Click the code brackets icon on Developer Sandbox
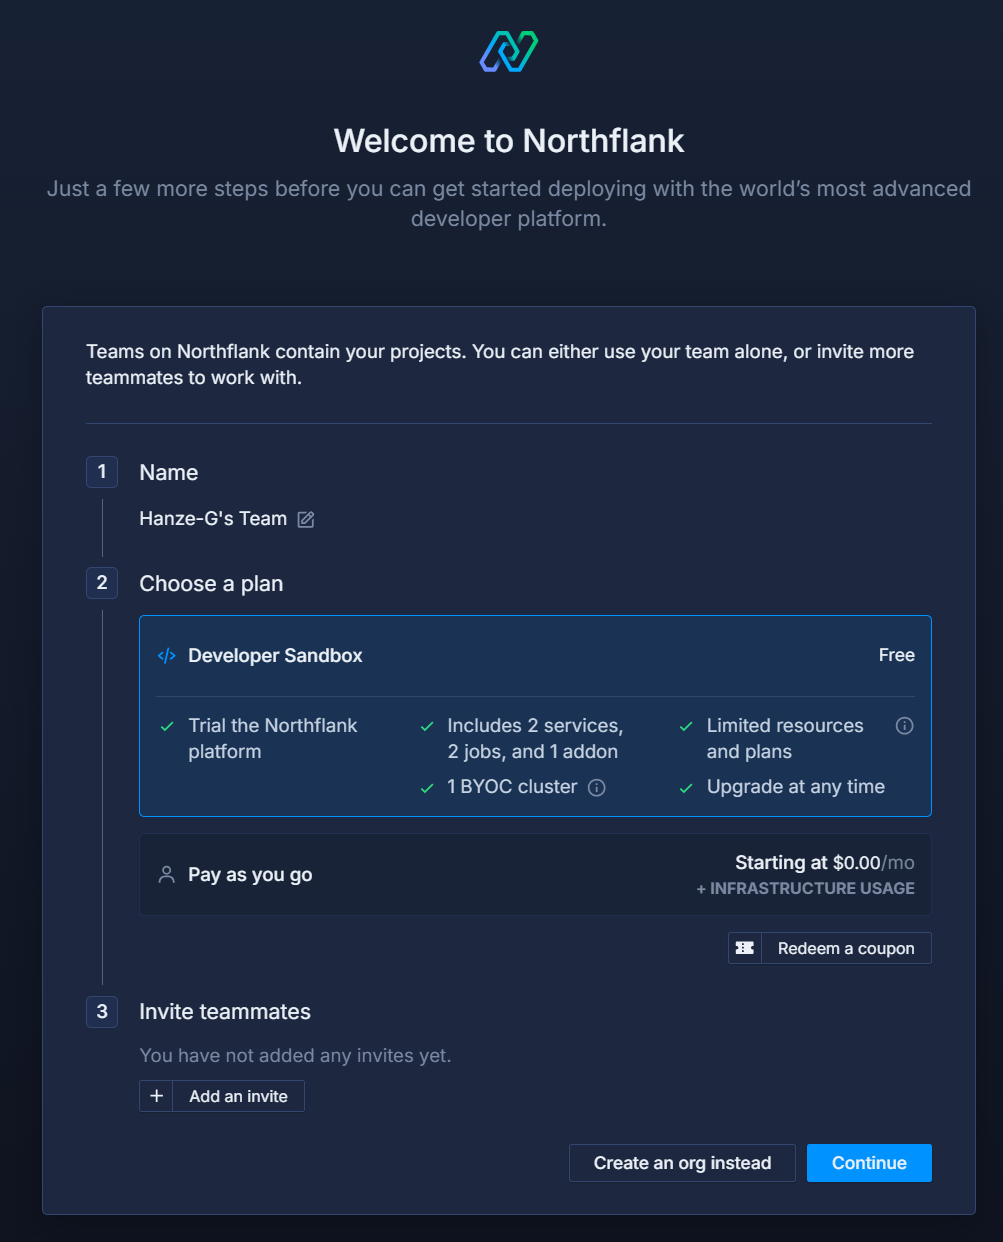 pos(167,656)
